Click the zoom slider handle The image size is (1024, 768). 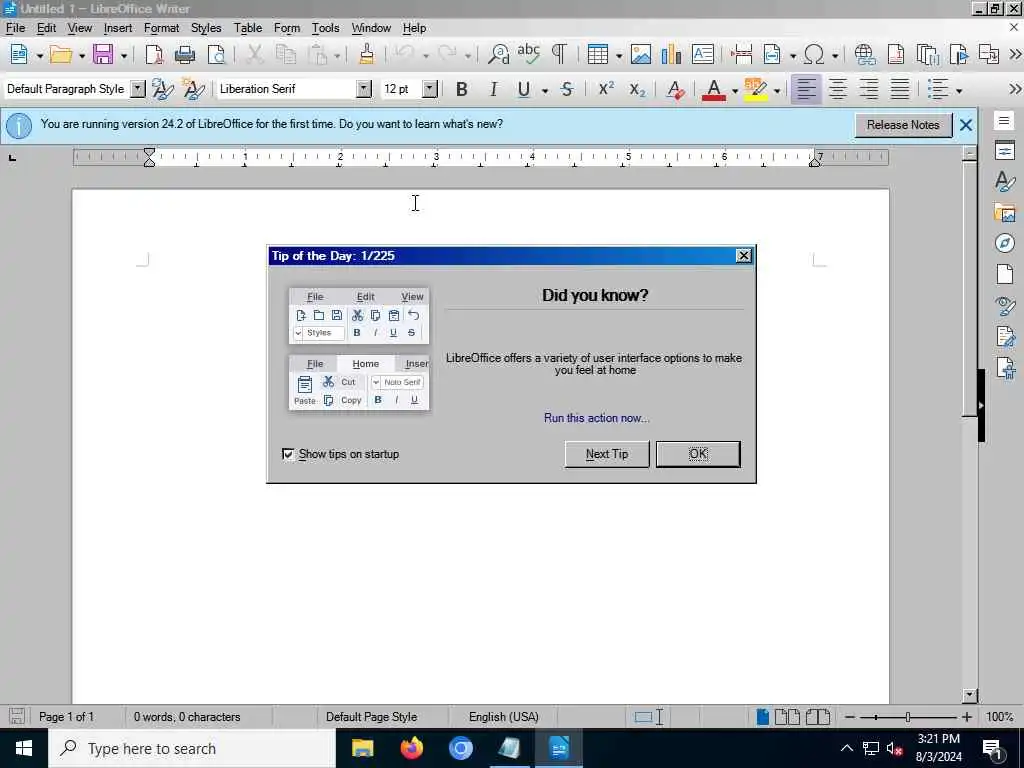[x=908, y=717]
